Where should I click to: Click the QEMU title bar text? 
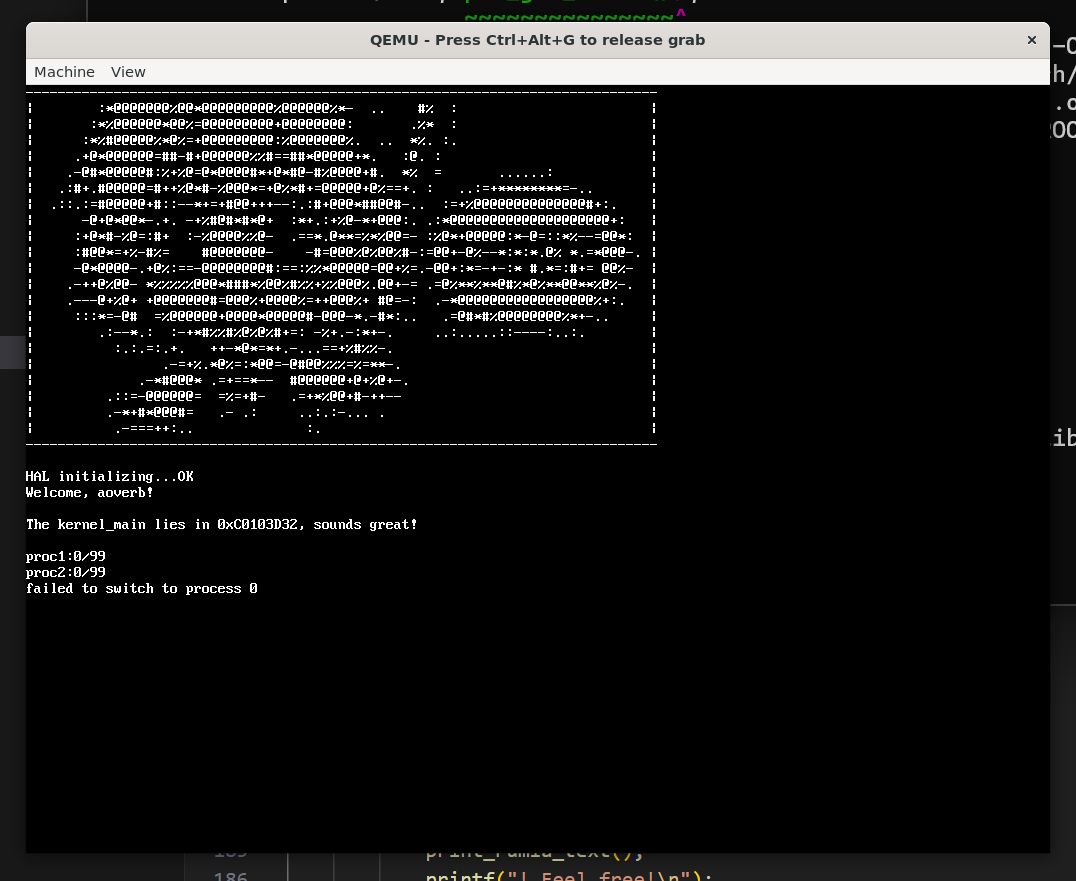(537, 40)
